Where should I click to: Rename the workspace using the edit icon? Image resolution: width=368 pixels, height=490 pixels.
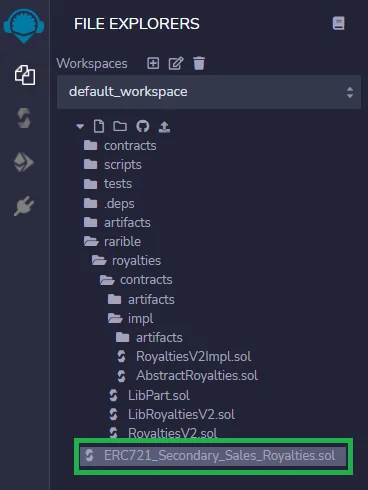[x=176, y=63]
